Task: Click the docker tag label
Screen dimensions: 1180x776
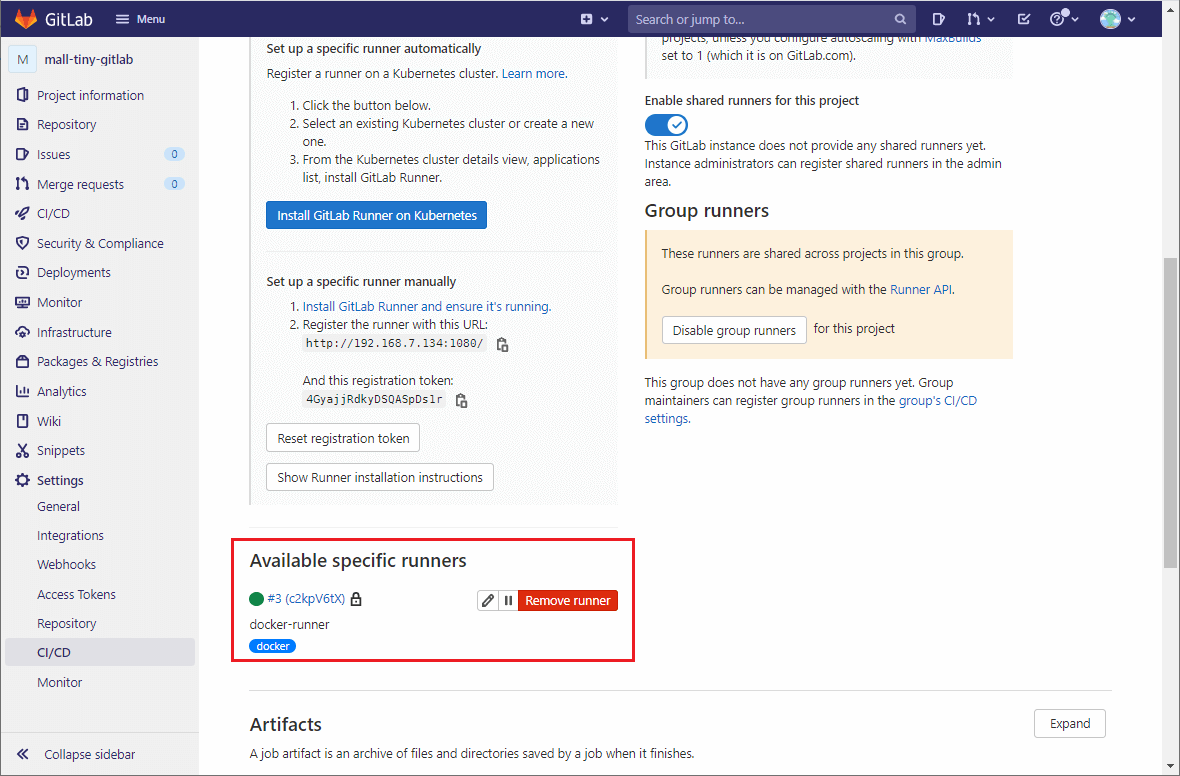Action: (272, 646)
